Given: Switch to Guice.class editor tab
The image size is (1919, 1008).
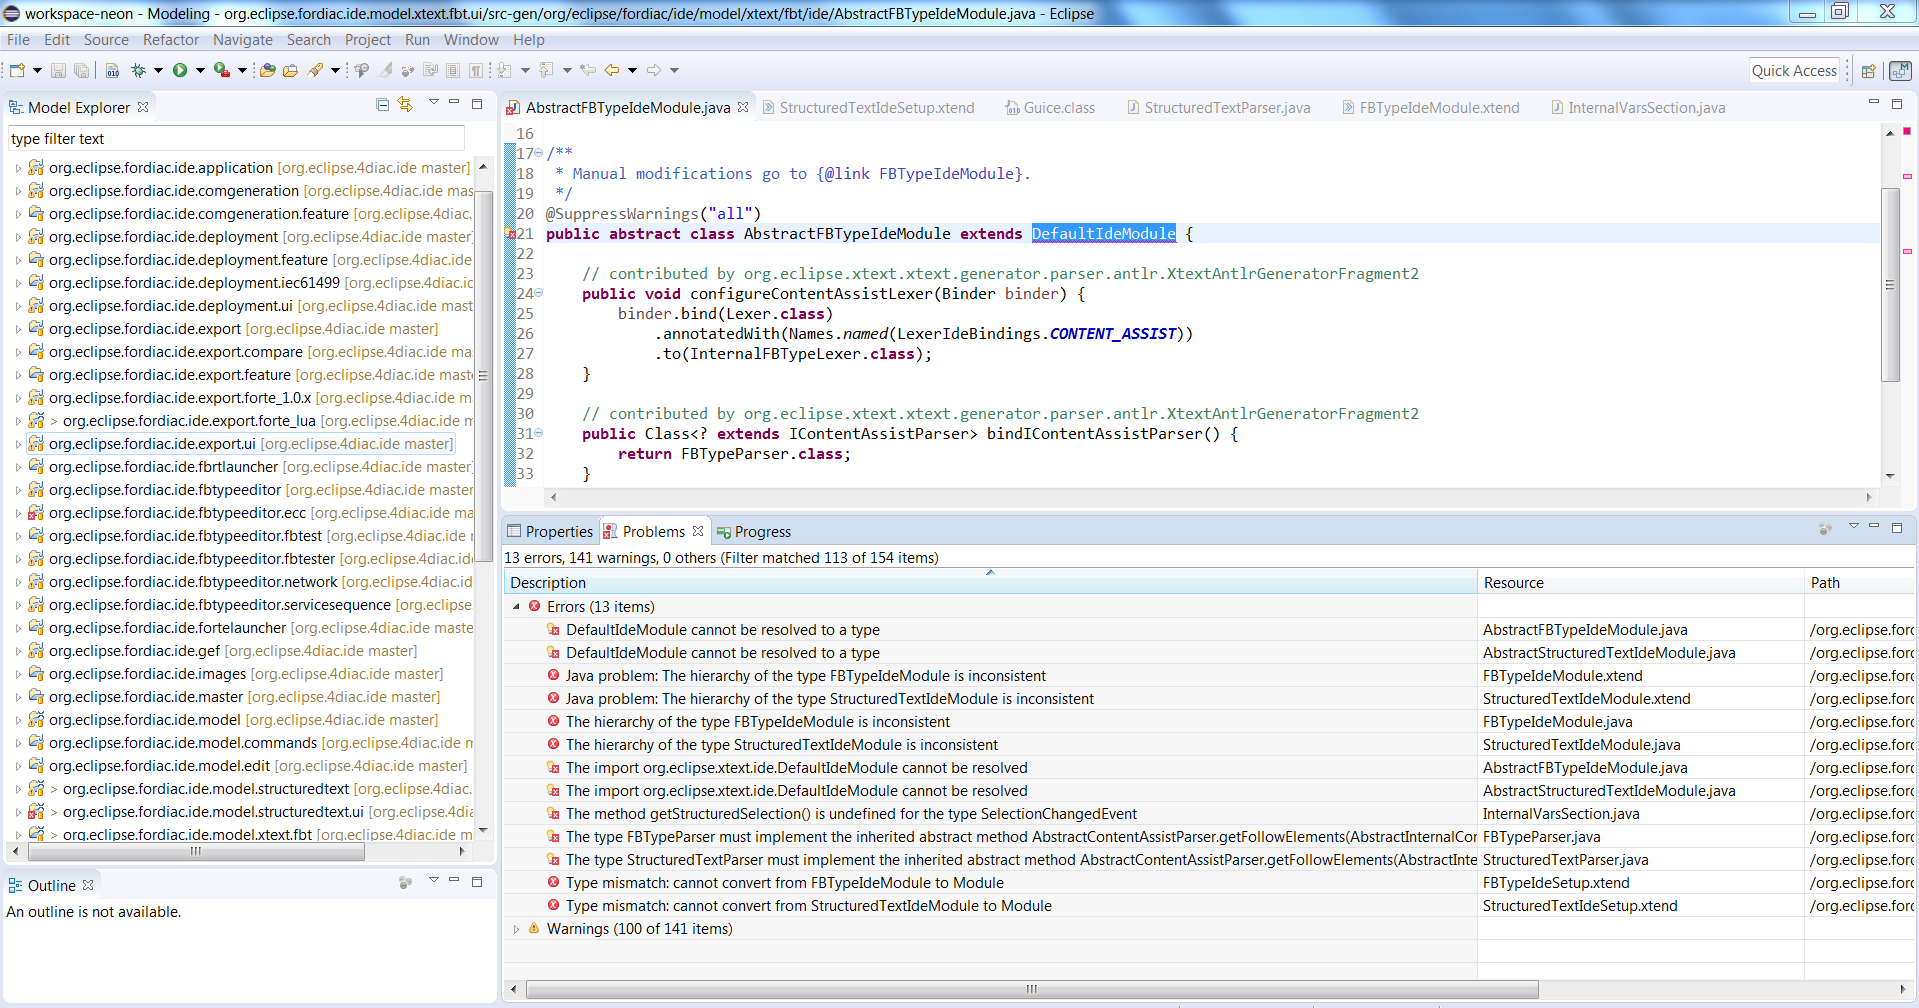Looking at the screenshot, I should click(1050, 108).
